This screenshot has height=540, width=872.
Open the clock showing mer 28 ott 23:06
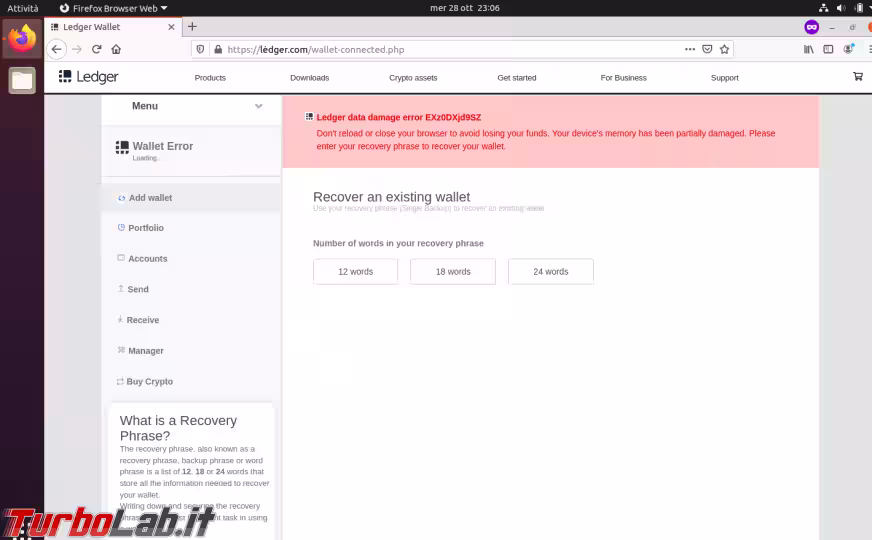[465, 8]
